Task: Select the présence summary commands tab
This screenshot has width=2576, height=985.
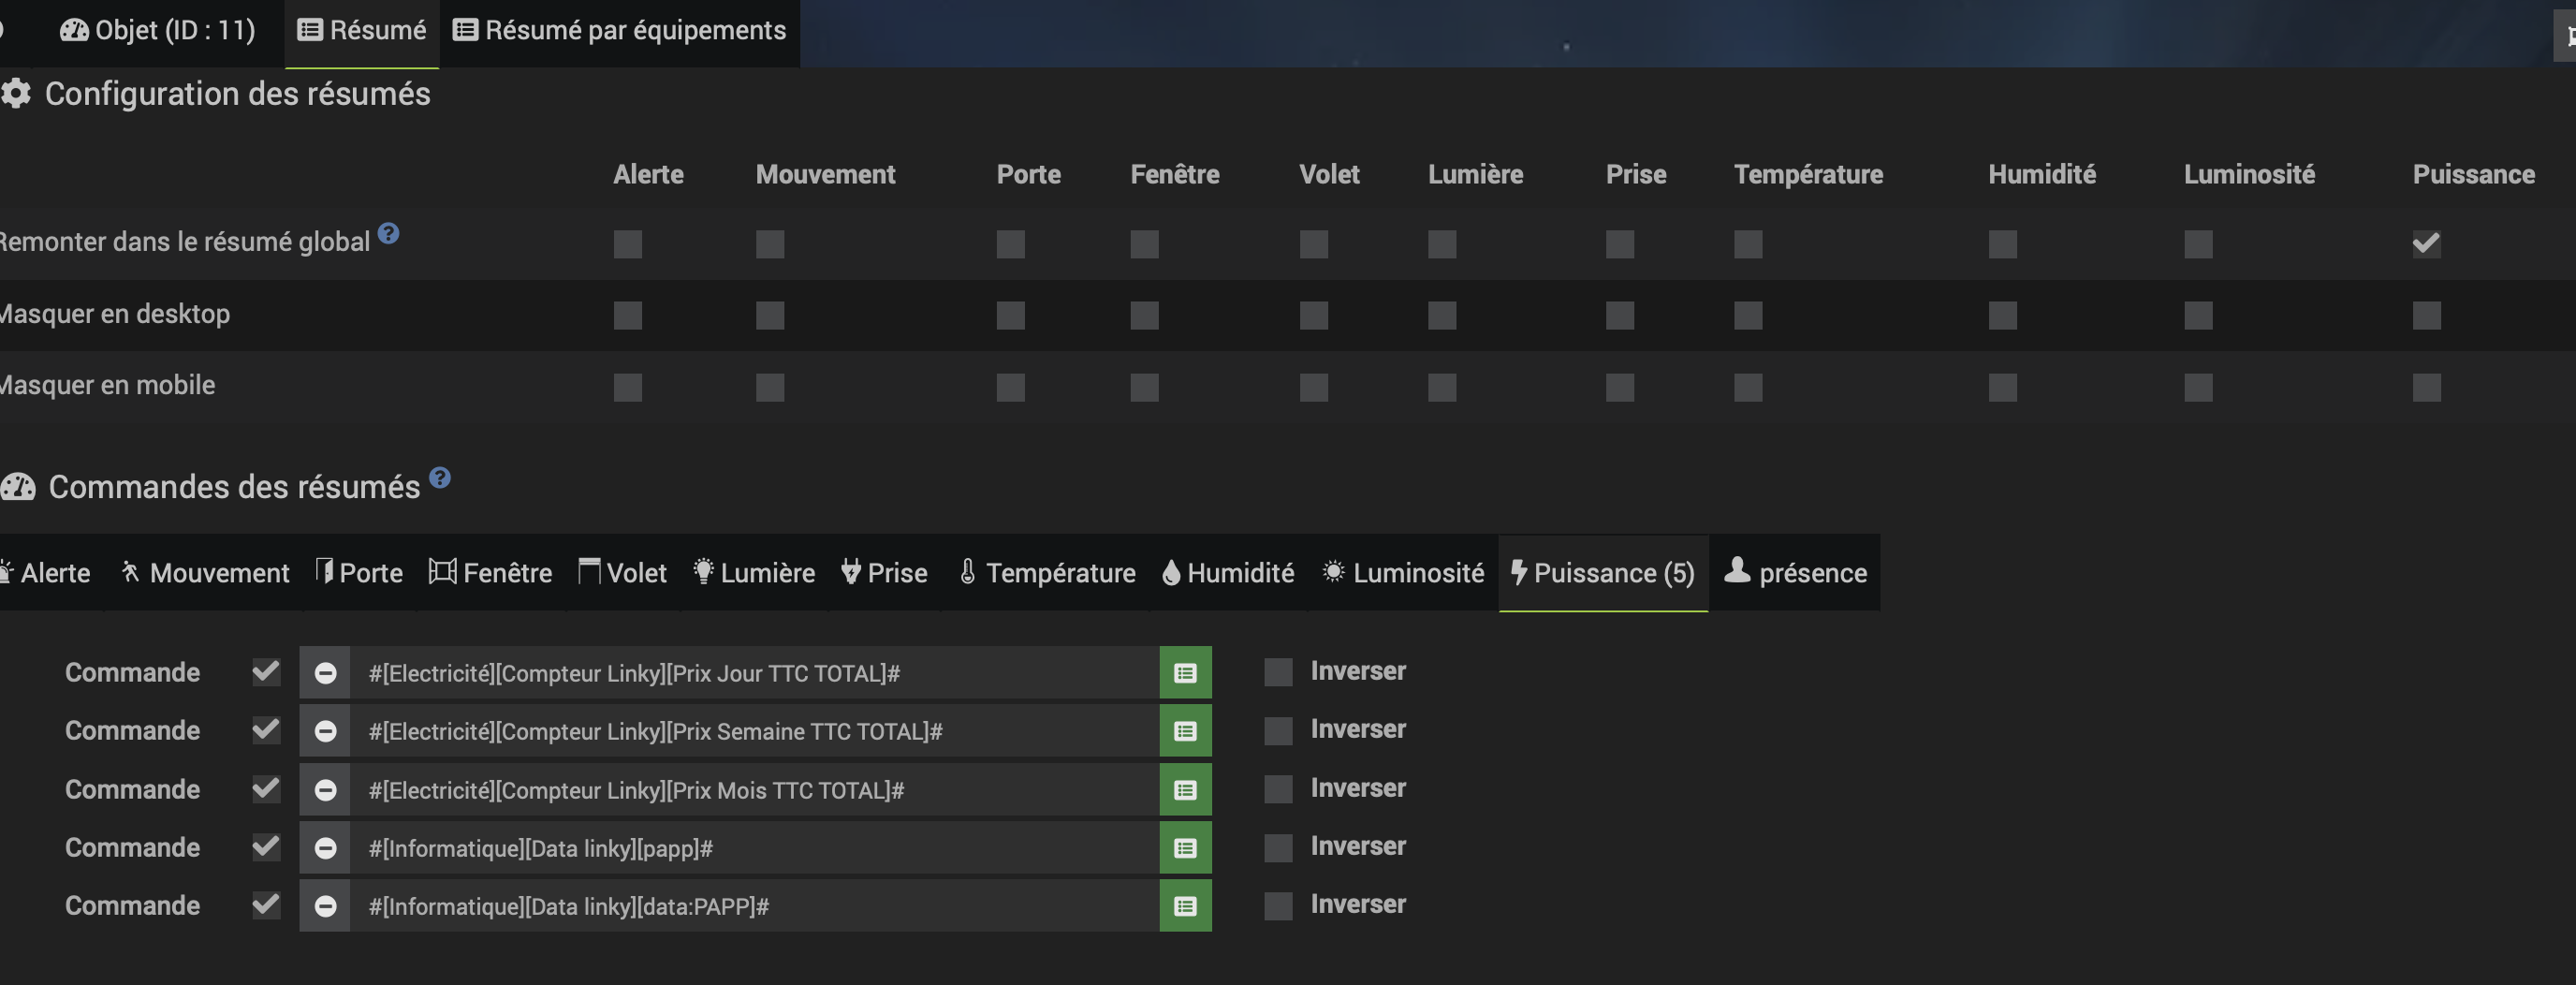Action: click(1795, 573)
